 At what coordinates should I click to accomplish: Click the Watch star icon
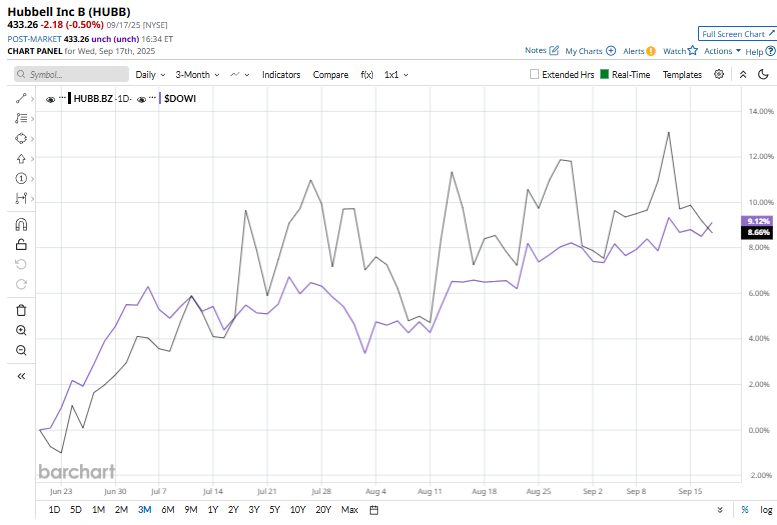[693, 51]
